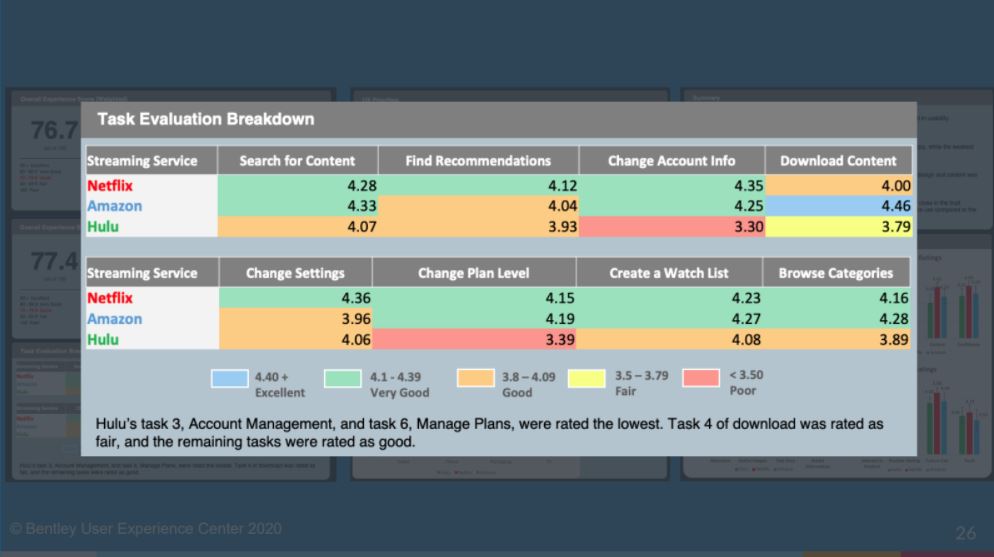Click the 77.4 score in the background slide
The height and width of the screenshot is (557, 994).
click(55, 260)
